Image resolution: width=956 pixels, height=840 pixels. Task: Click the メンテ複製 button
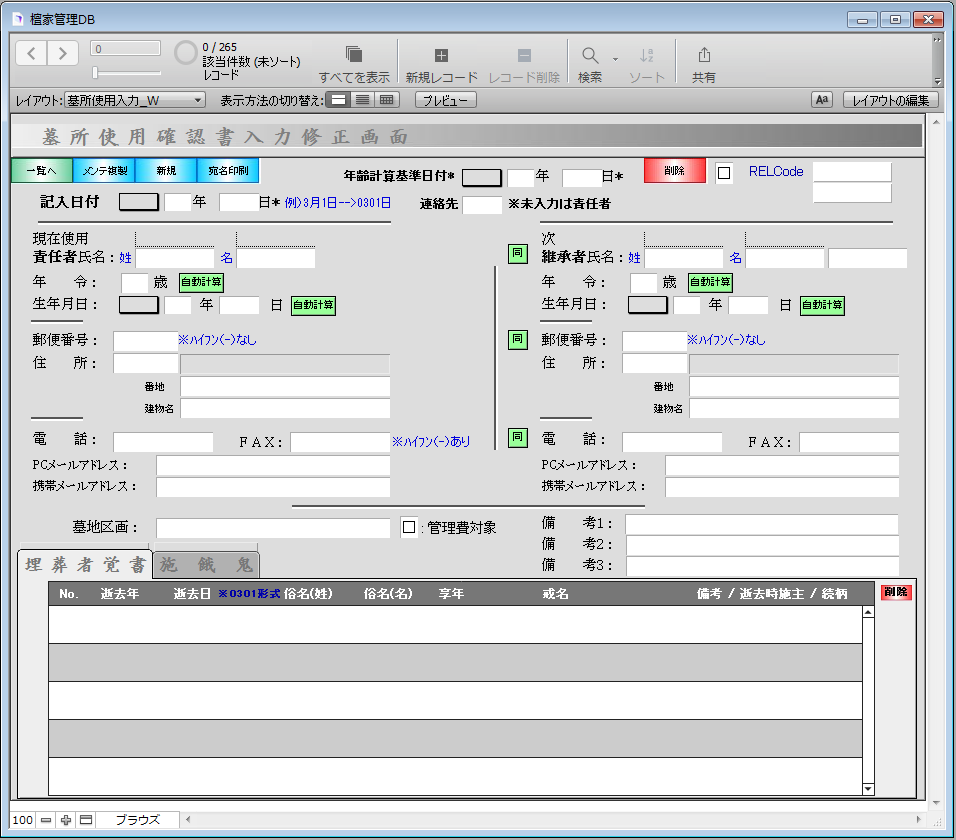[104, 171]
